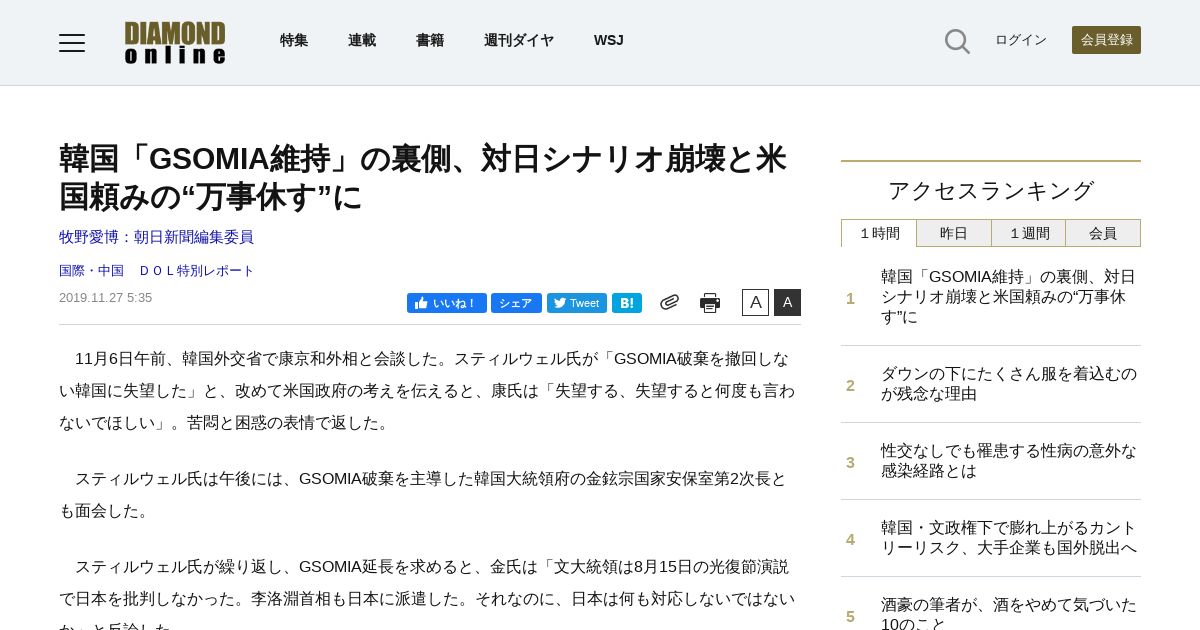Open the 国際・中国 category link
The width and height of the screenshot is (1200, 630).
[x=91, y=271]
